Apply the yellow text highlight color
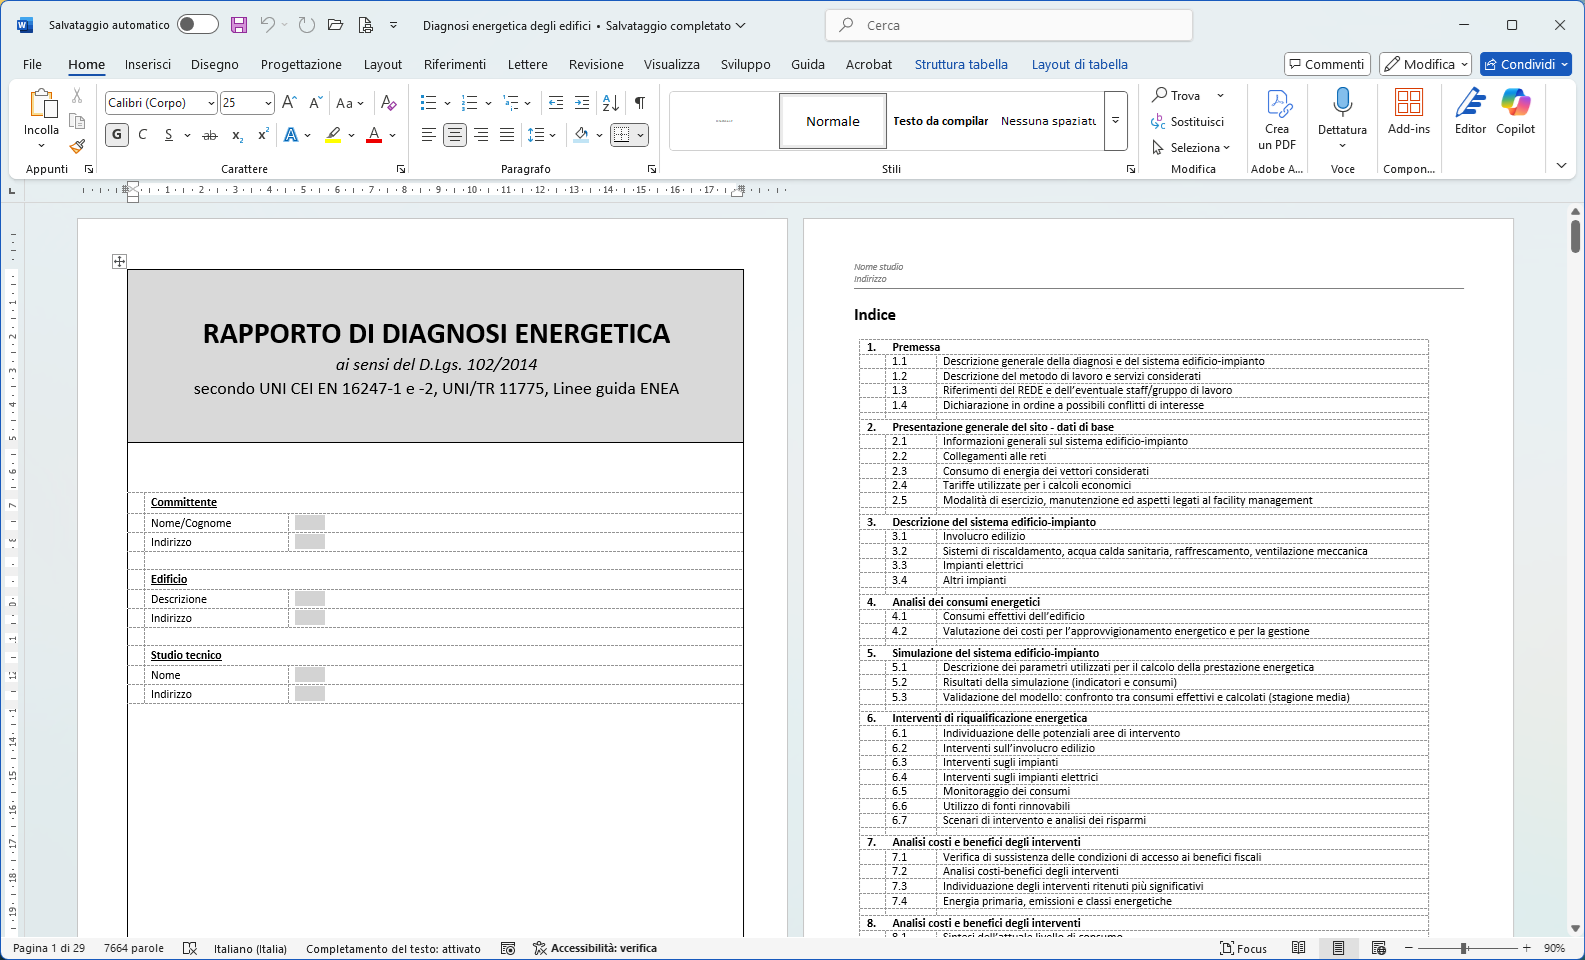Image resolution: width=1585 pixels, height=960 pixels. point(334,135)
